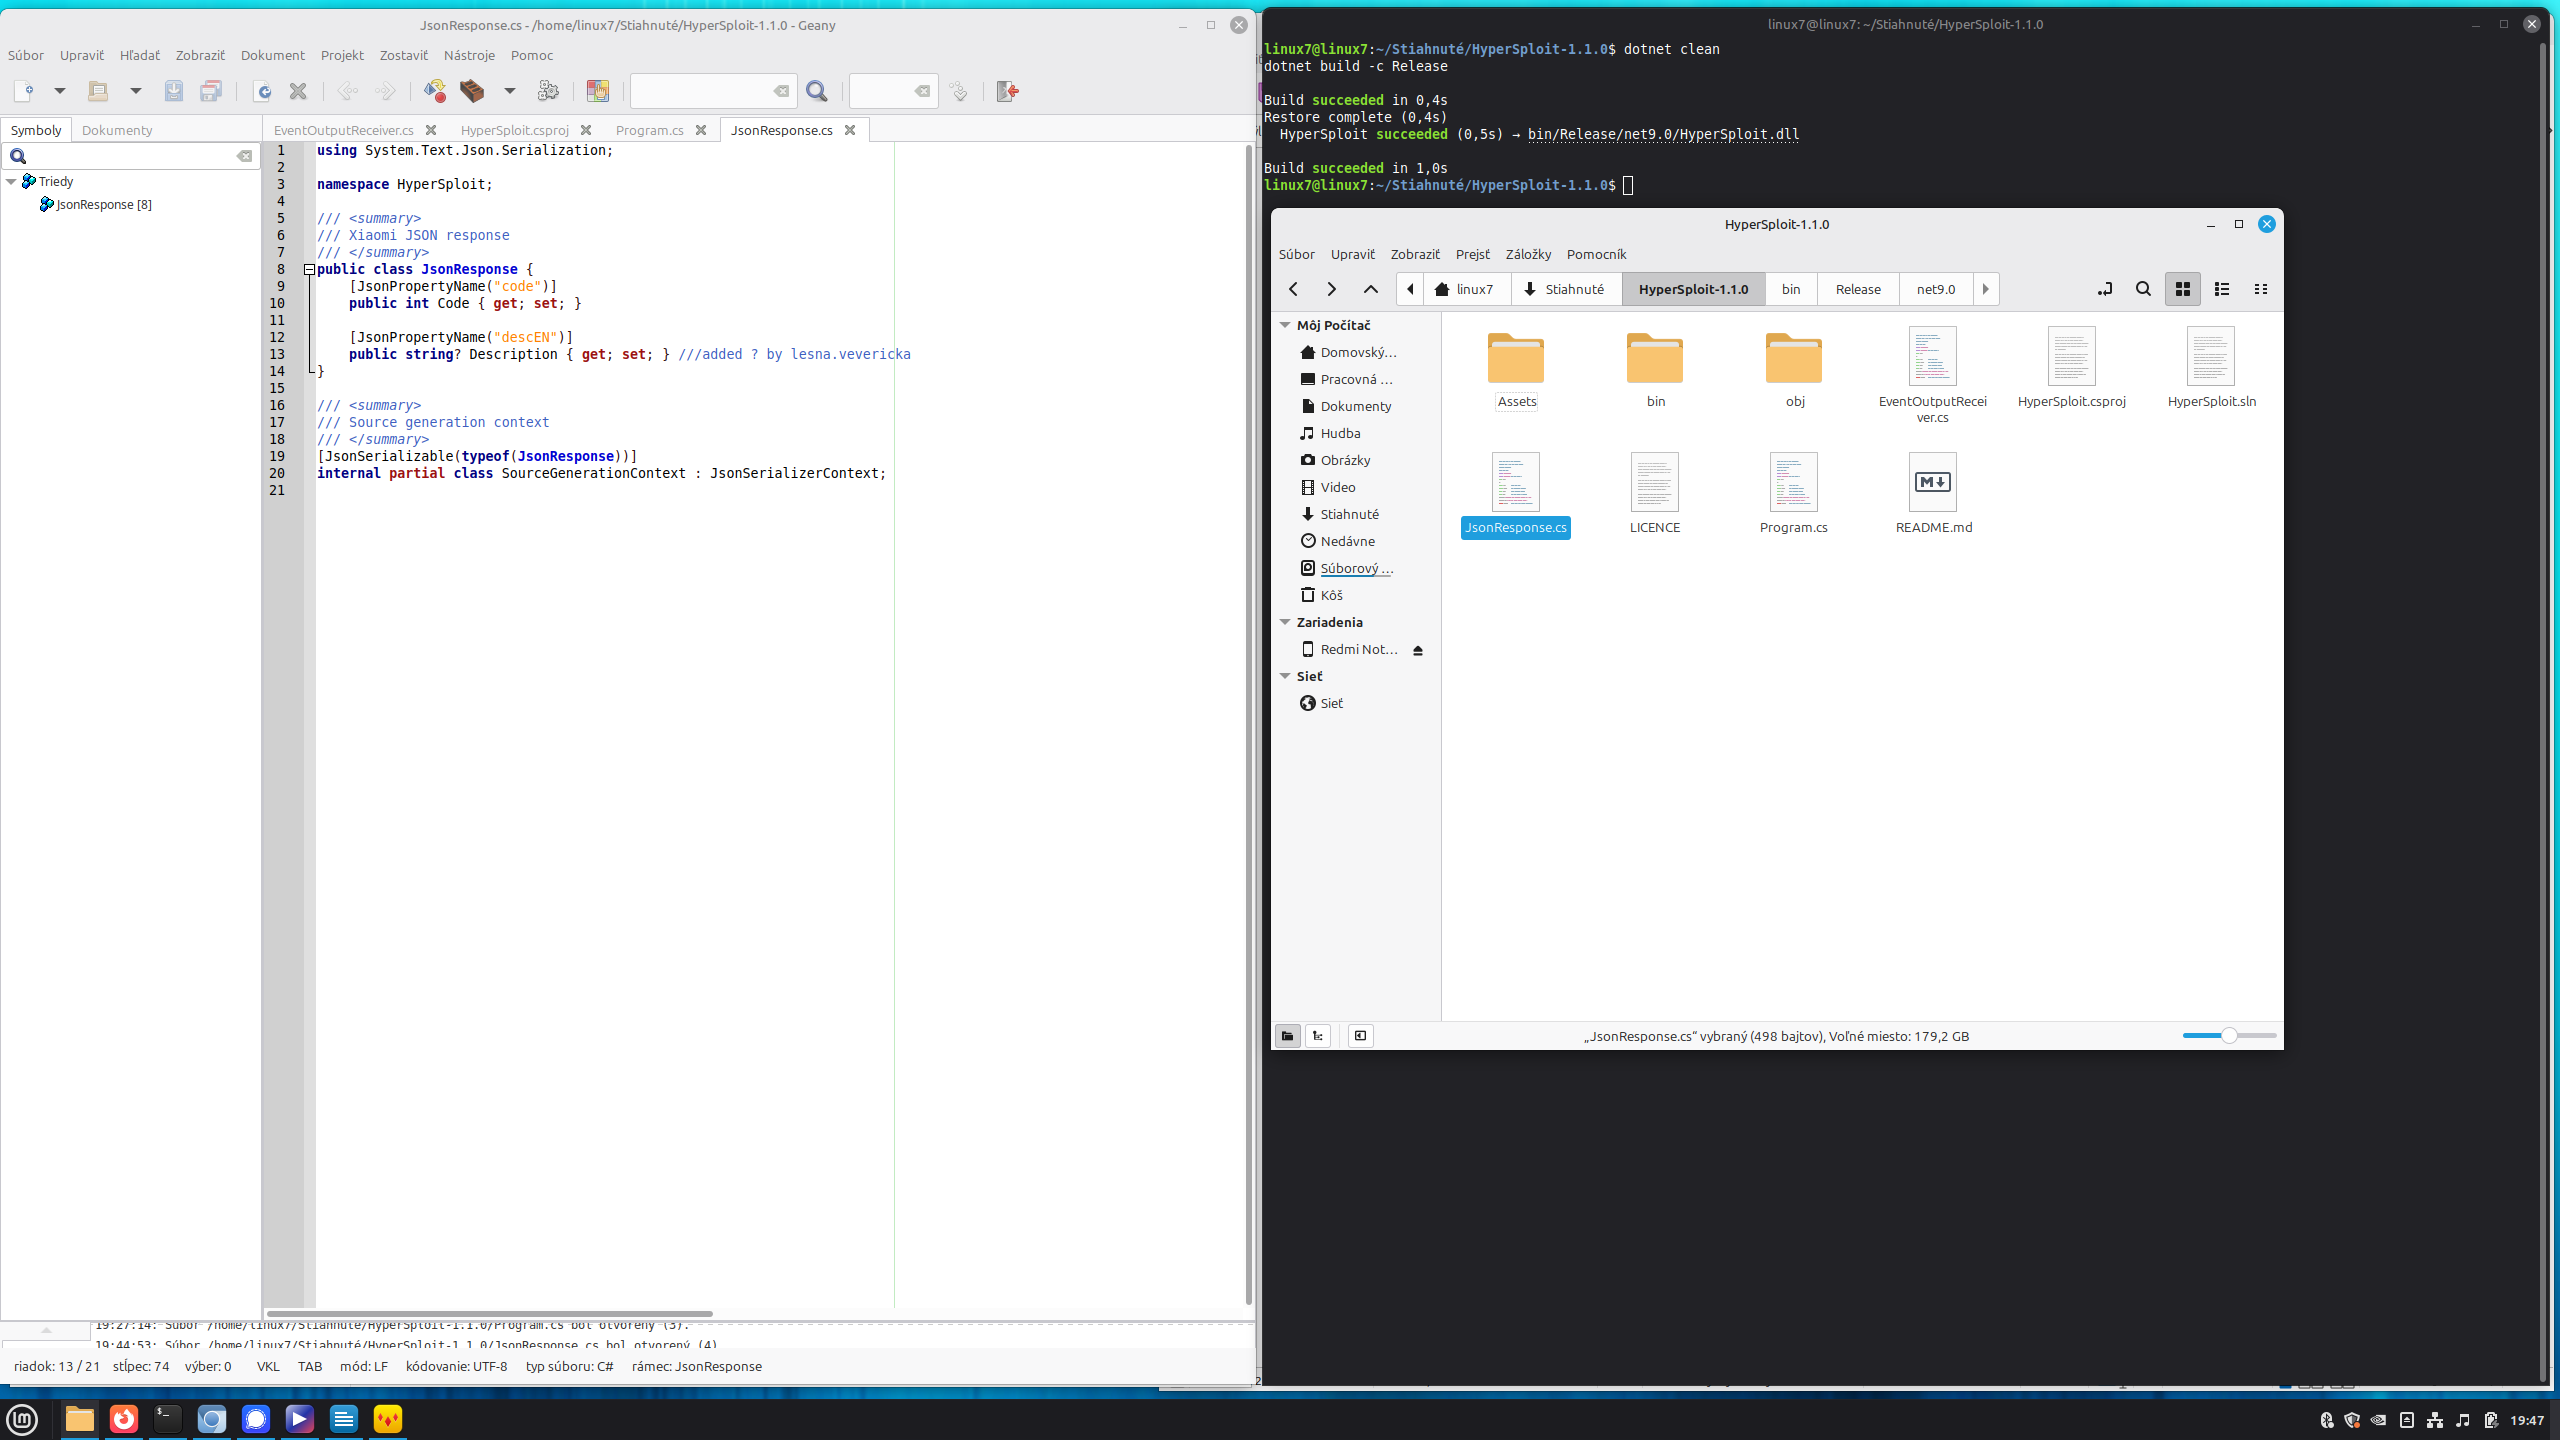The height and width of the screenshot is (1440, 2560).
Task: Click the save file icon in Geany toolbar
Action: (174, 91)
